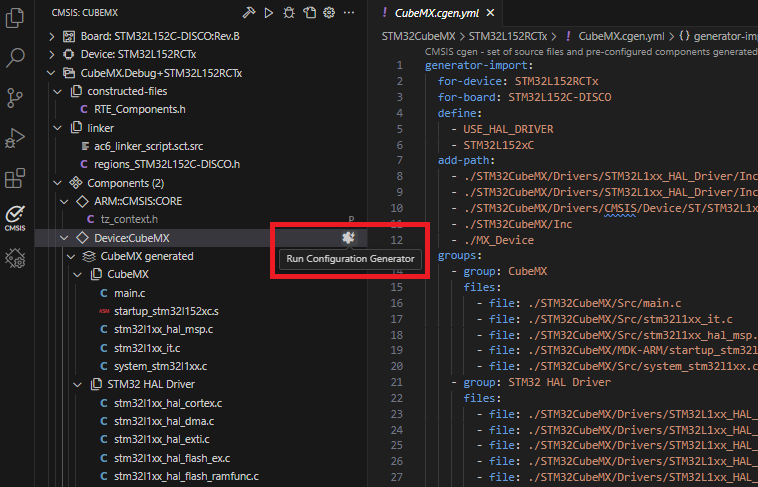Collapse the CubeMX file group

(77, 275)
